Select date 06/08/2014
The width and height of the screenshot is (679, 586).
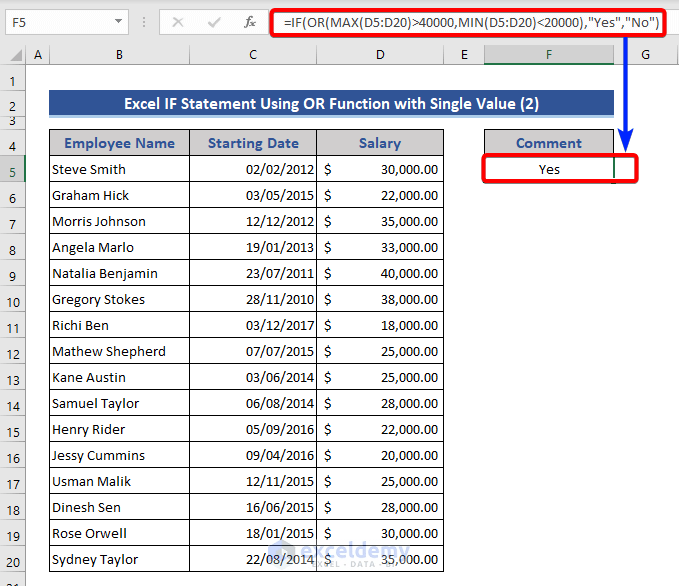point(253,403)
